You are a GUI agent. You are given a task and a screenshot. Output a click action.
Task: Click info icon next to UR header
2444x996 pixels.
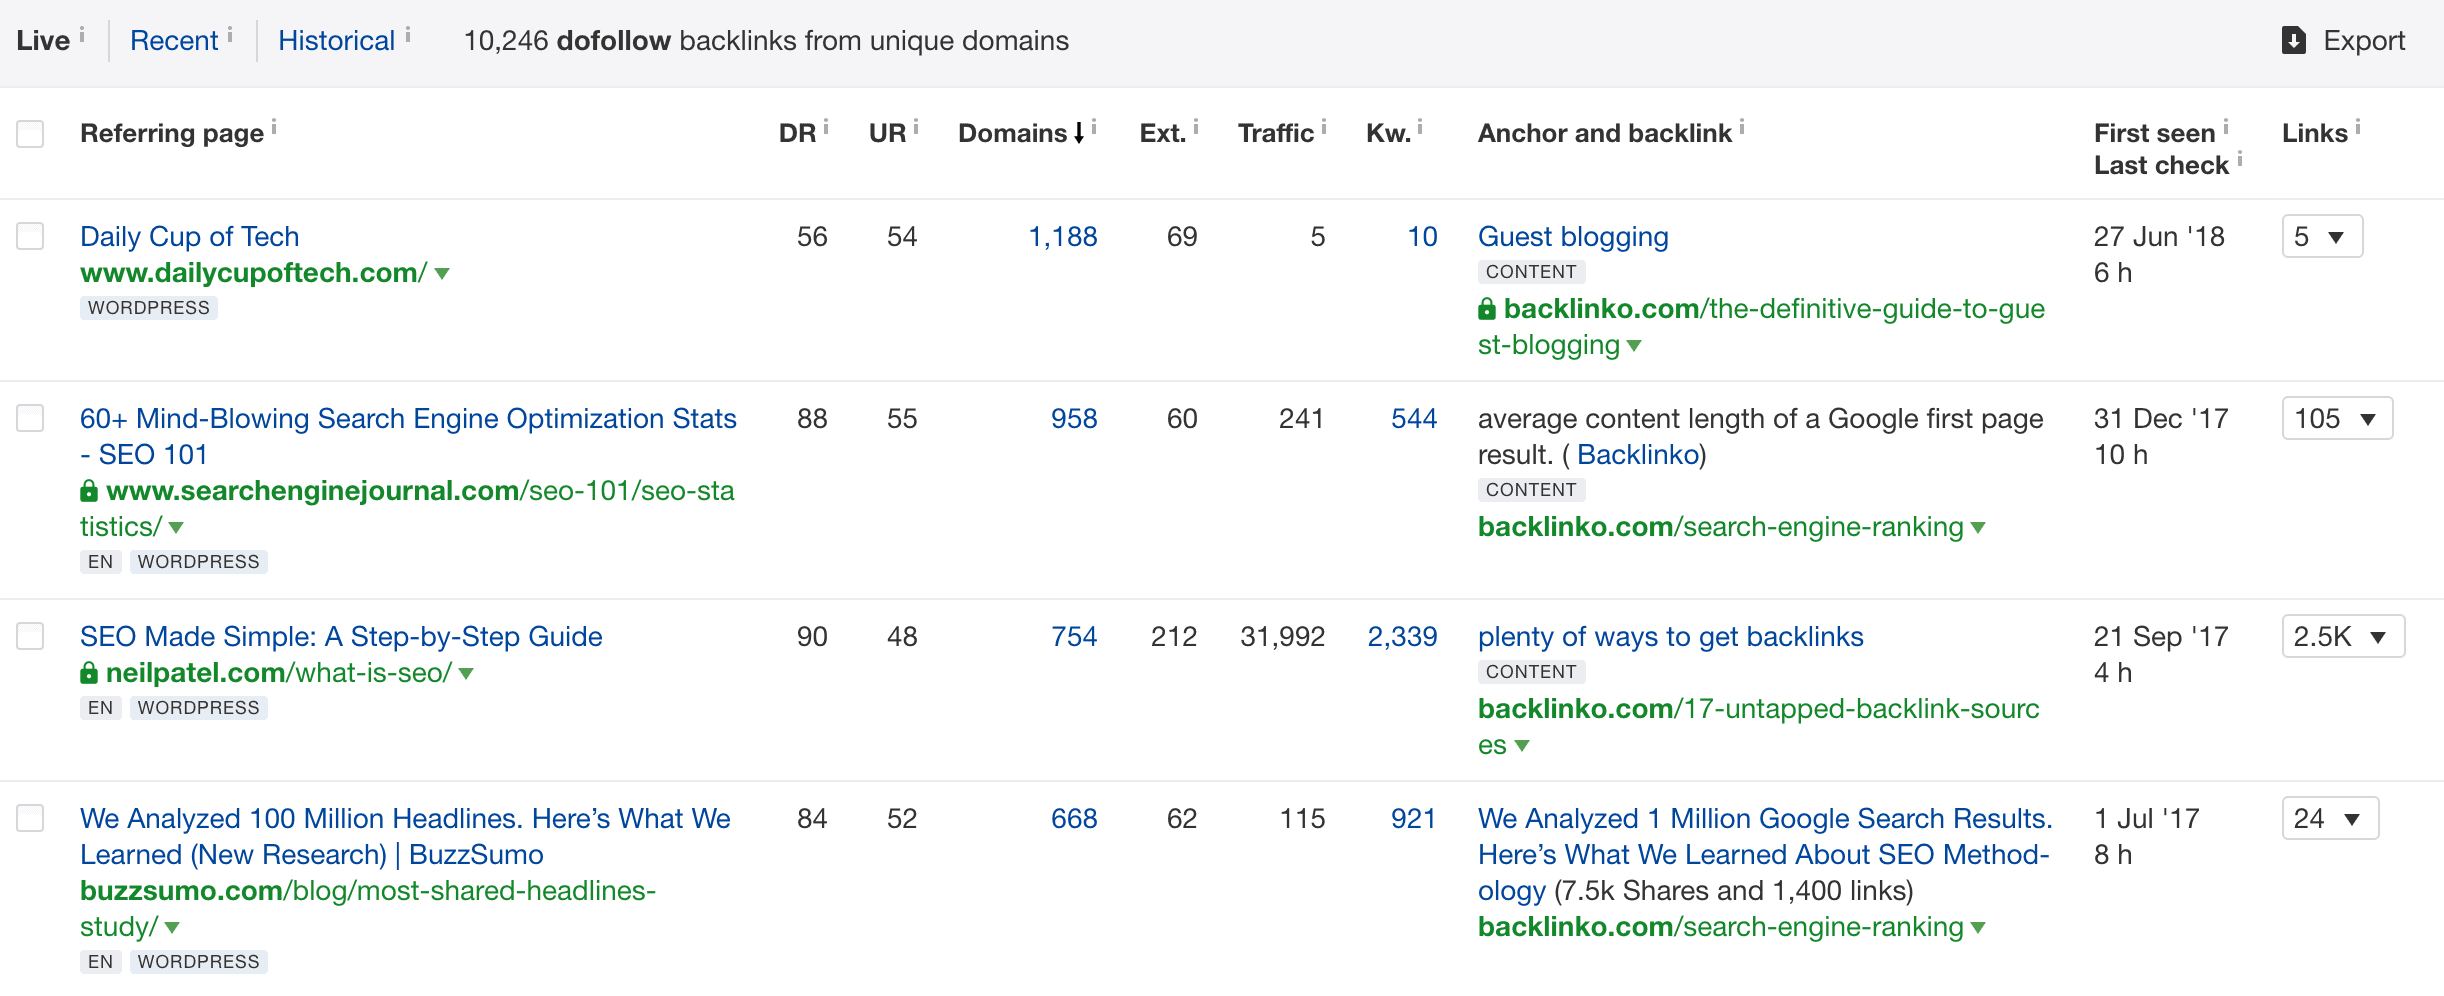[916, 127]
